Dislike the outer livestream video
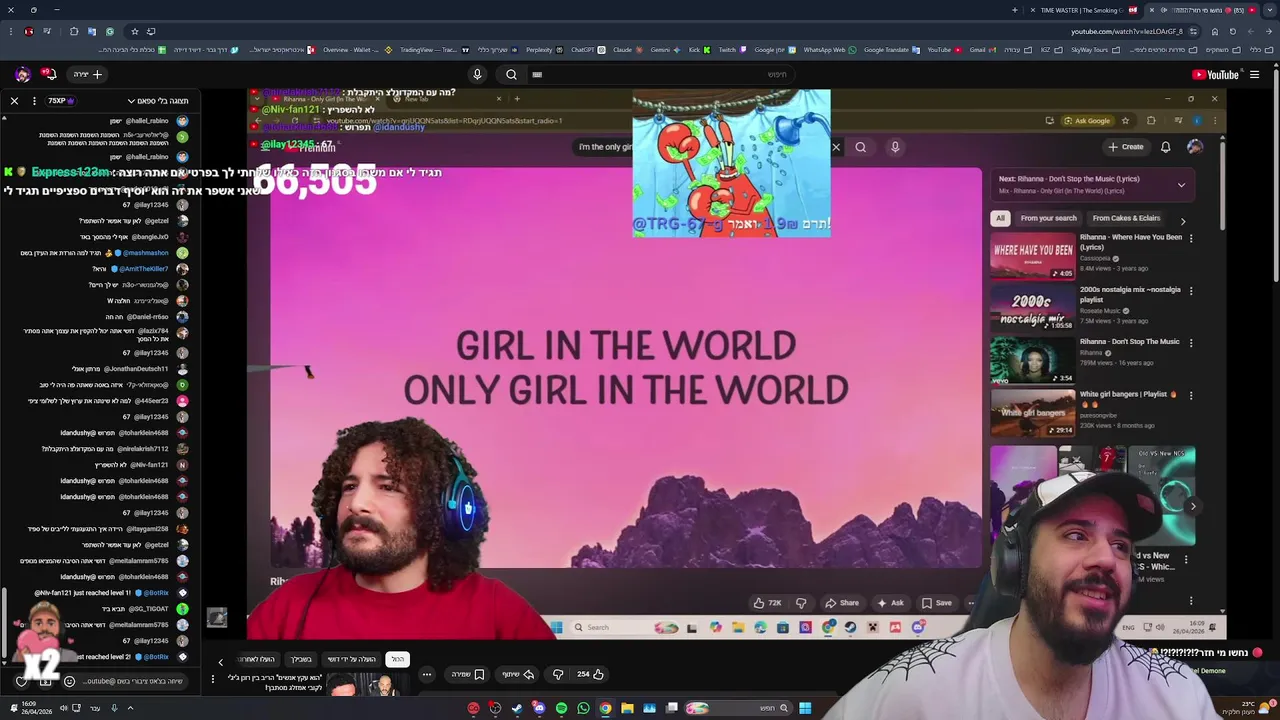This screenshot has width=1280, height=720. 558,674
